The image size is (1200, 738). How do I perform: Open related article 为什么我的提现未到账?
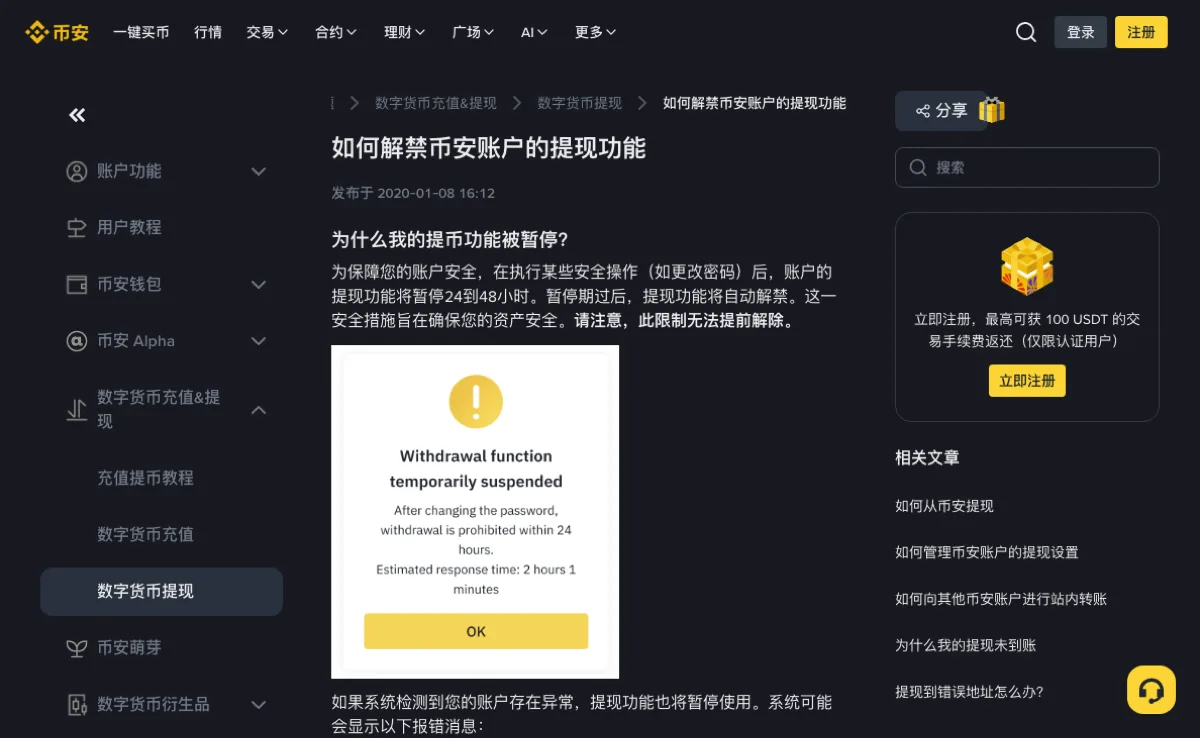(965, 645)
